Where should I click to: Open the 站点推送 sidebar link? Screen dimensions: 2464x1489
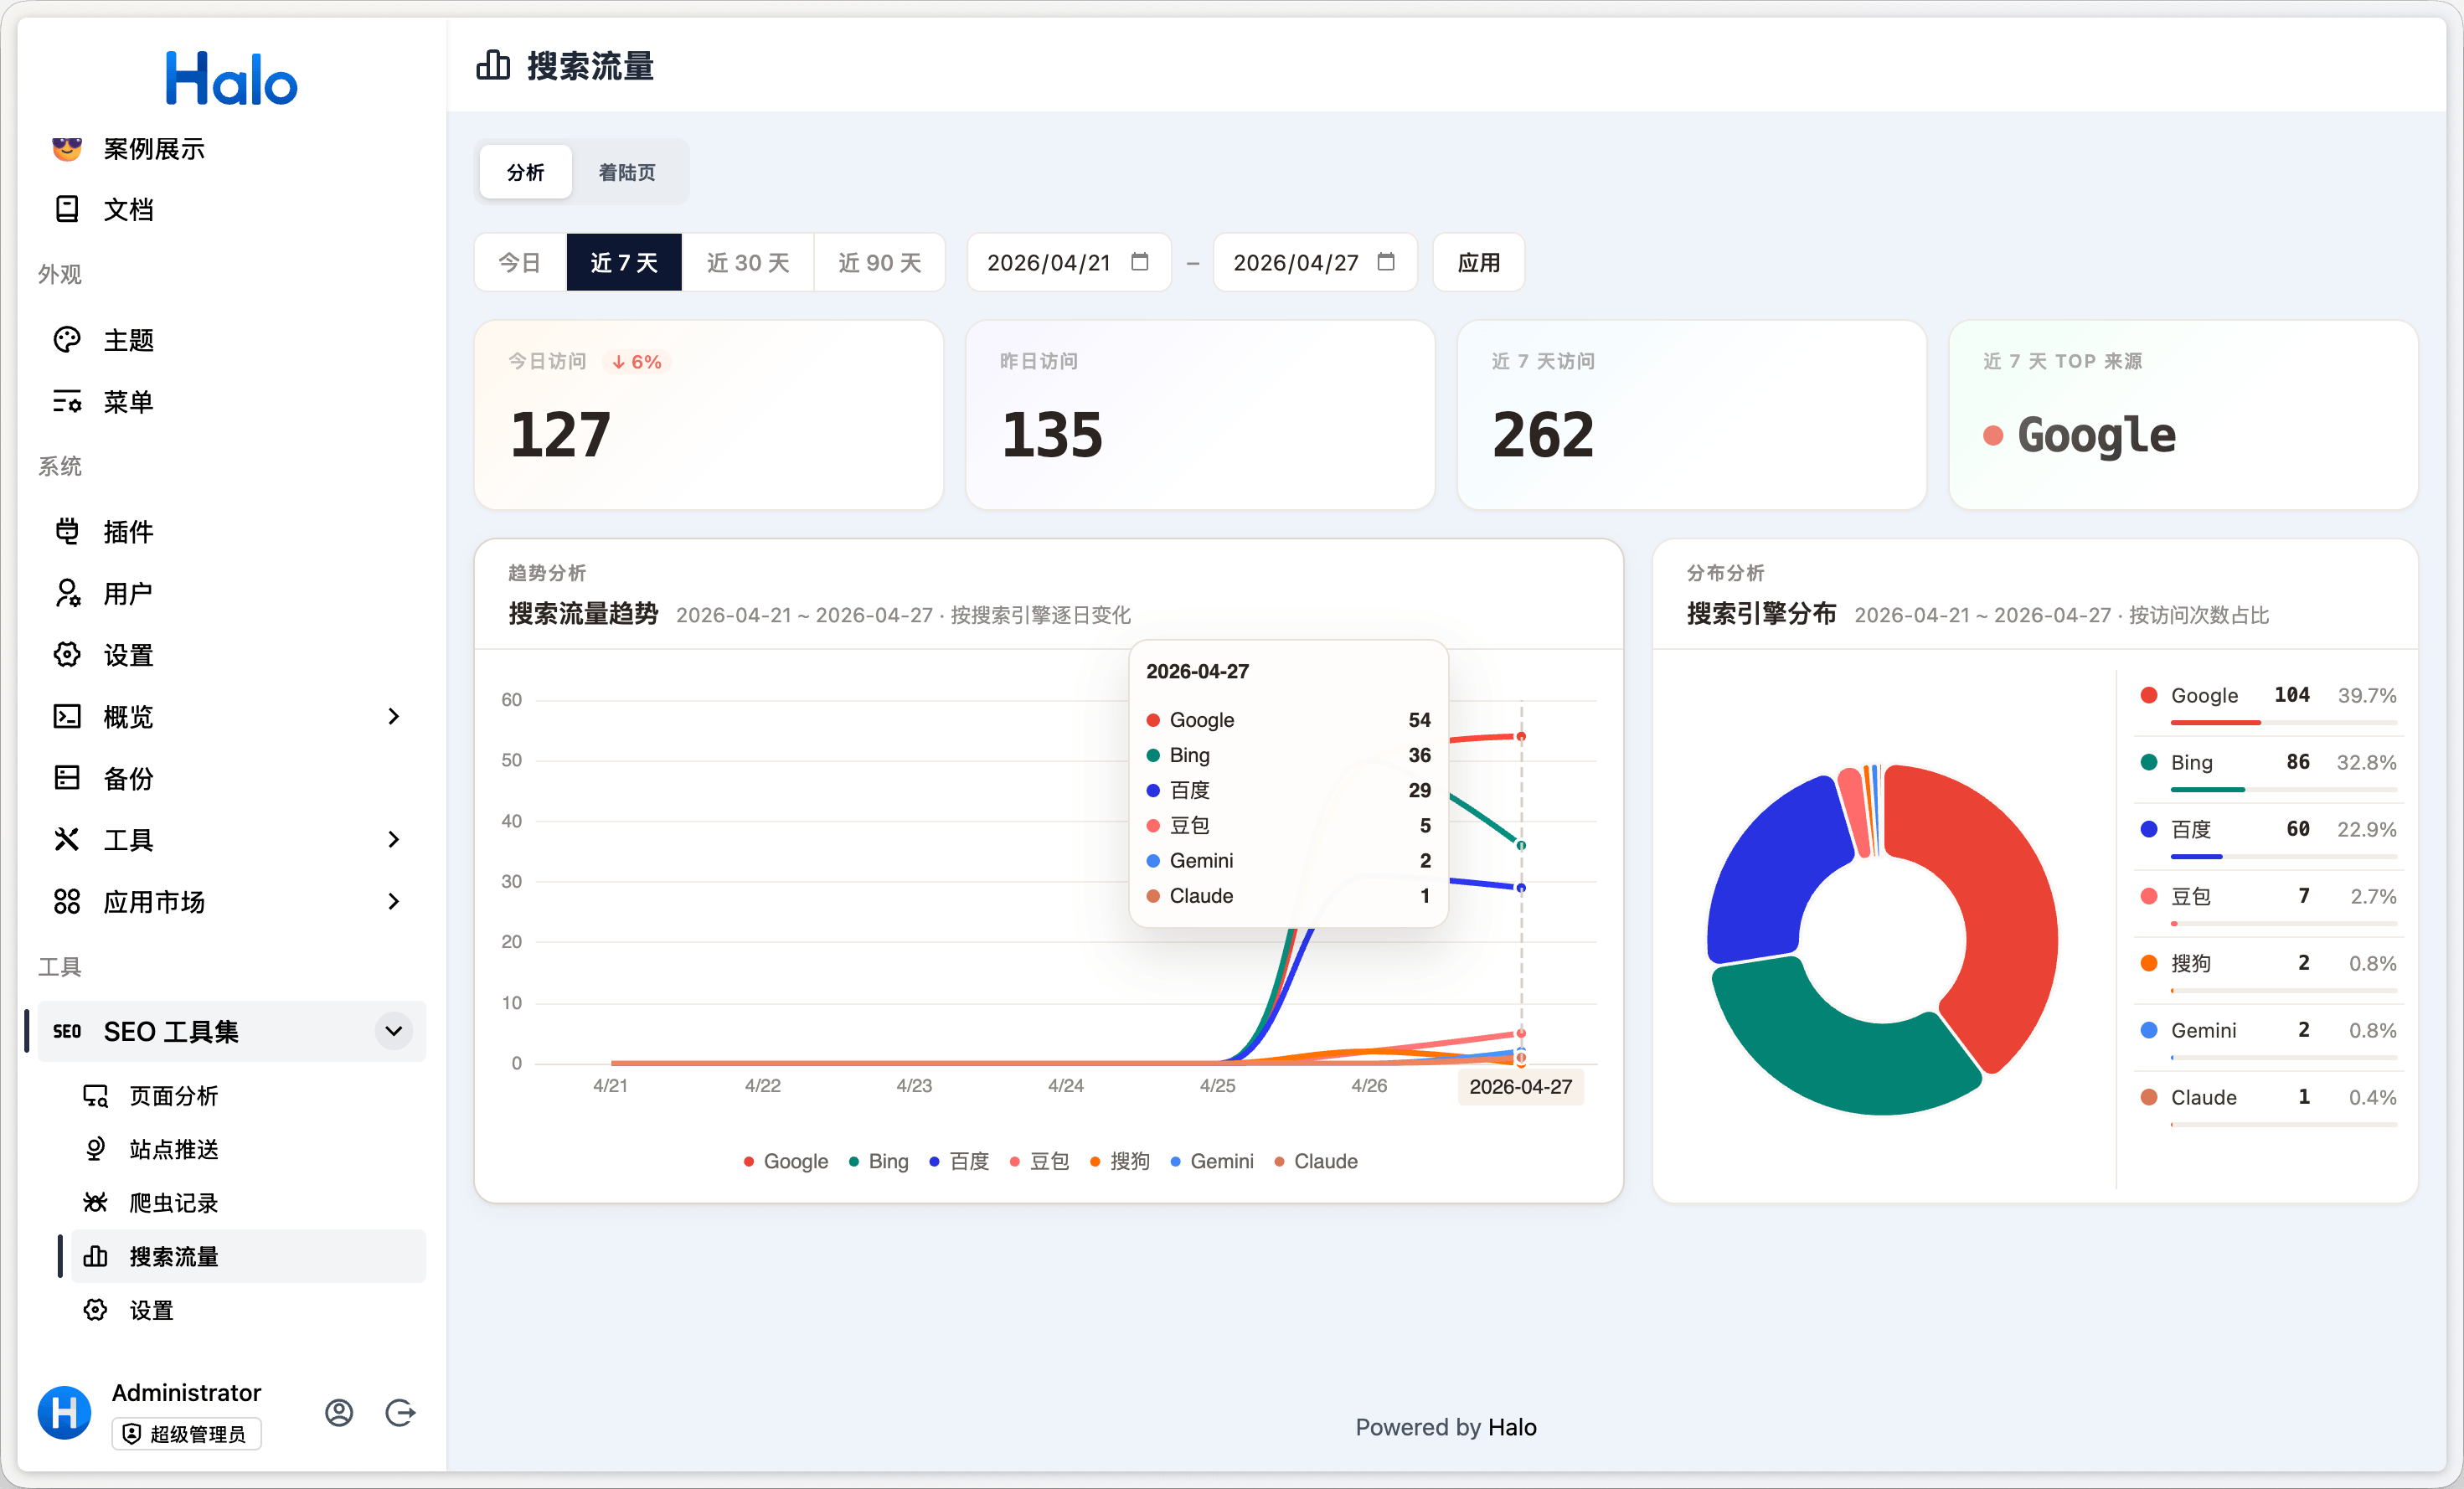tap(174, 1149)
